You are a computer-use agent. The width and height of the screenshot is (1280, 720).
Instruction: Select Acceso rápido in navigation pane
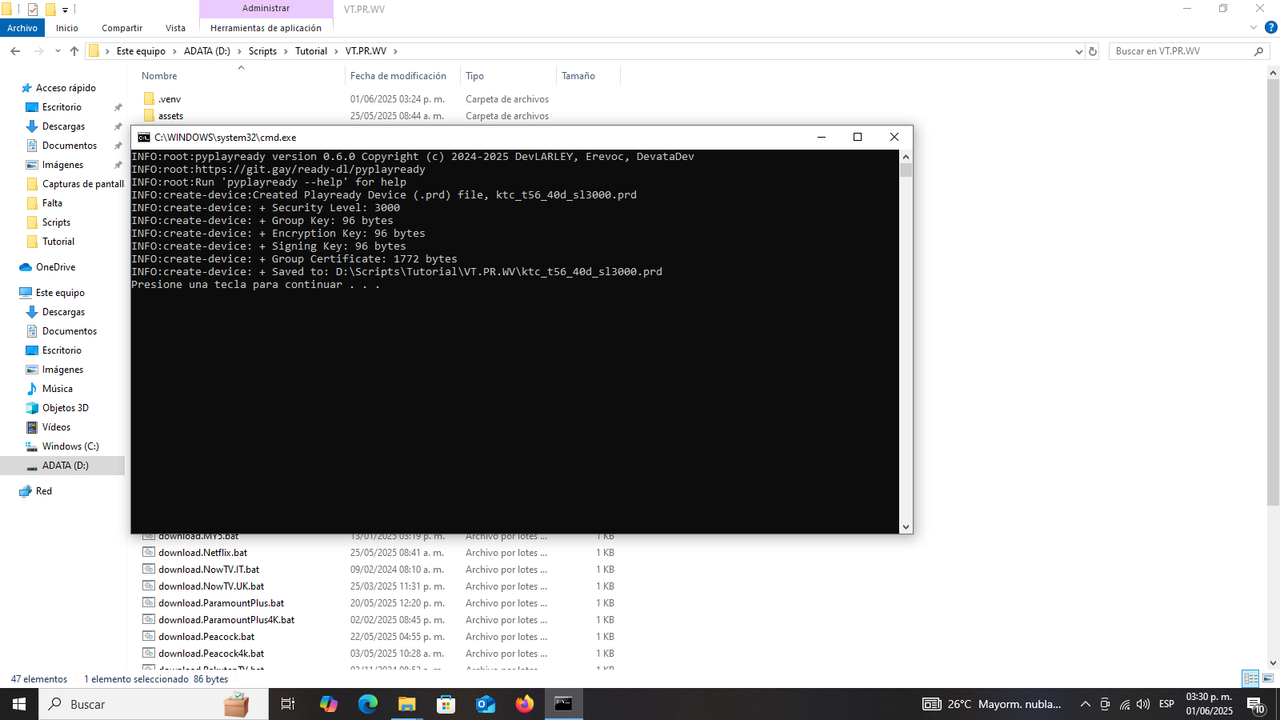pos(66,88)
